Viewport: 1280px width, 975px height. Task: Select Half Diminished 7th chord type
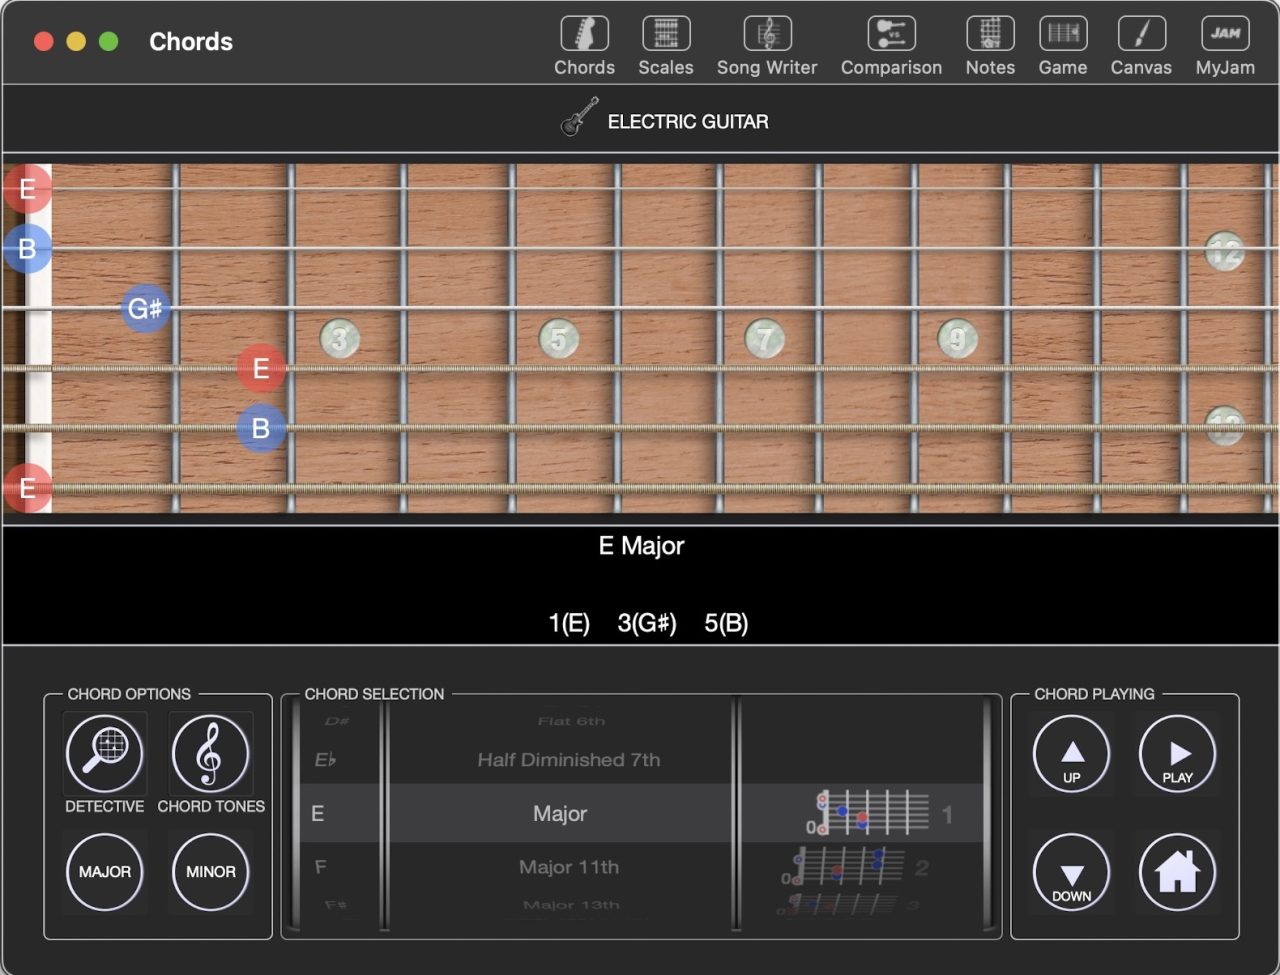point(569,760)
